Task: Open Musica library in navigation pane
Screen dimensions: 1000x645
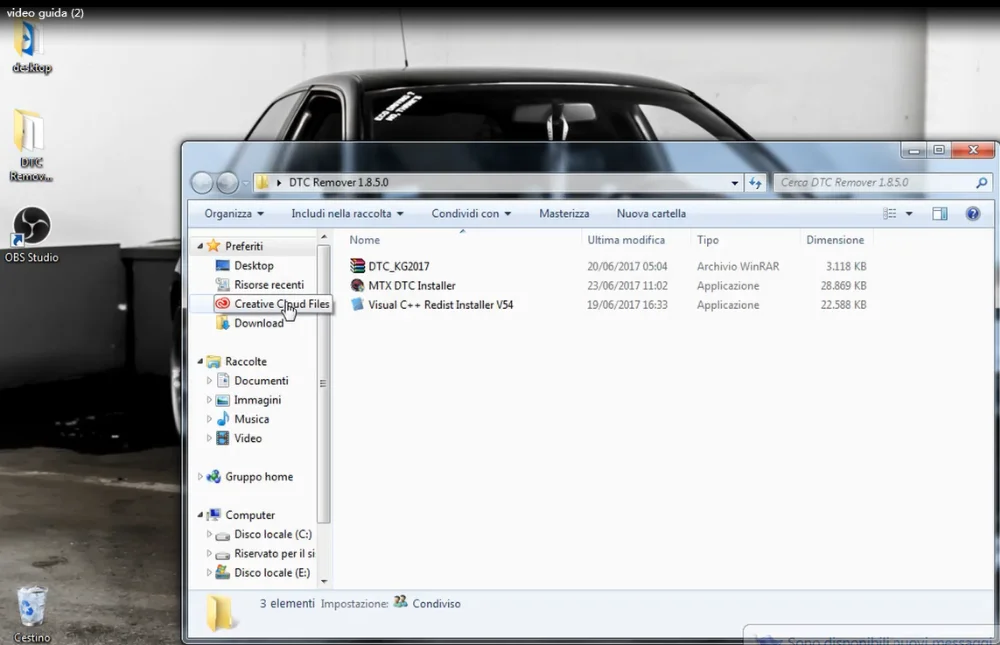Action: point(251,419)
